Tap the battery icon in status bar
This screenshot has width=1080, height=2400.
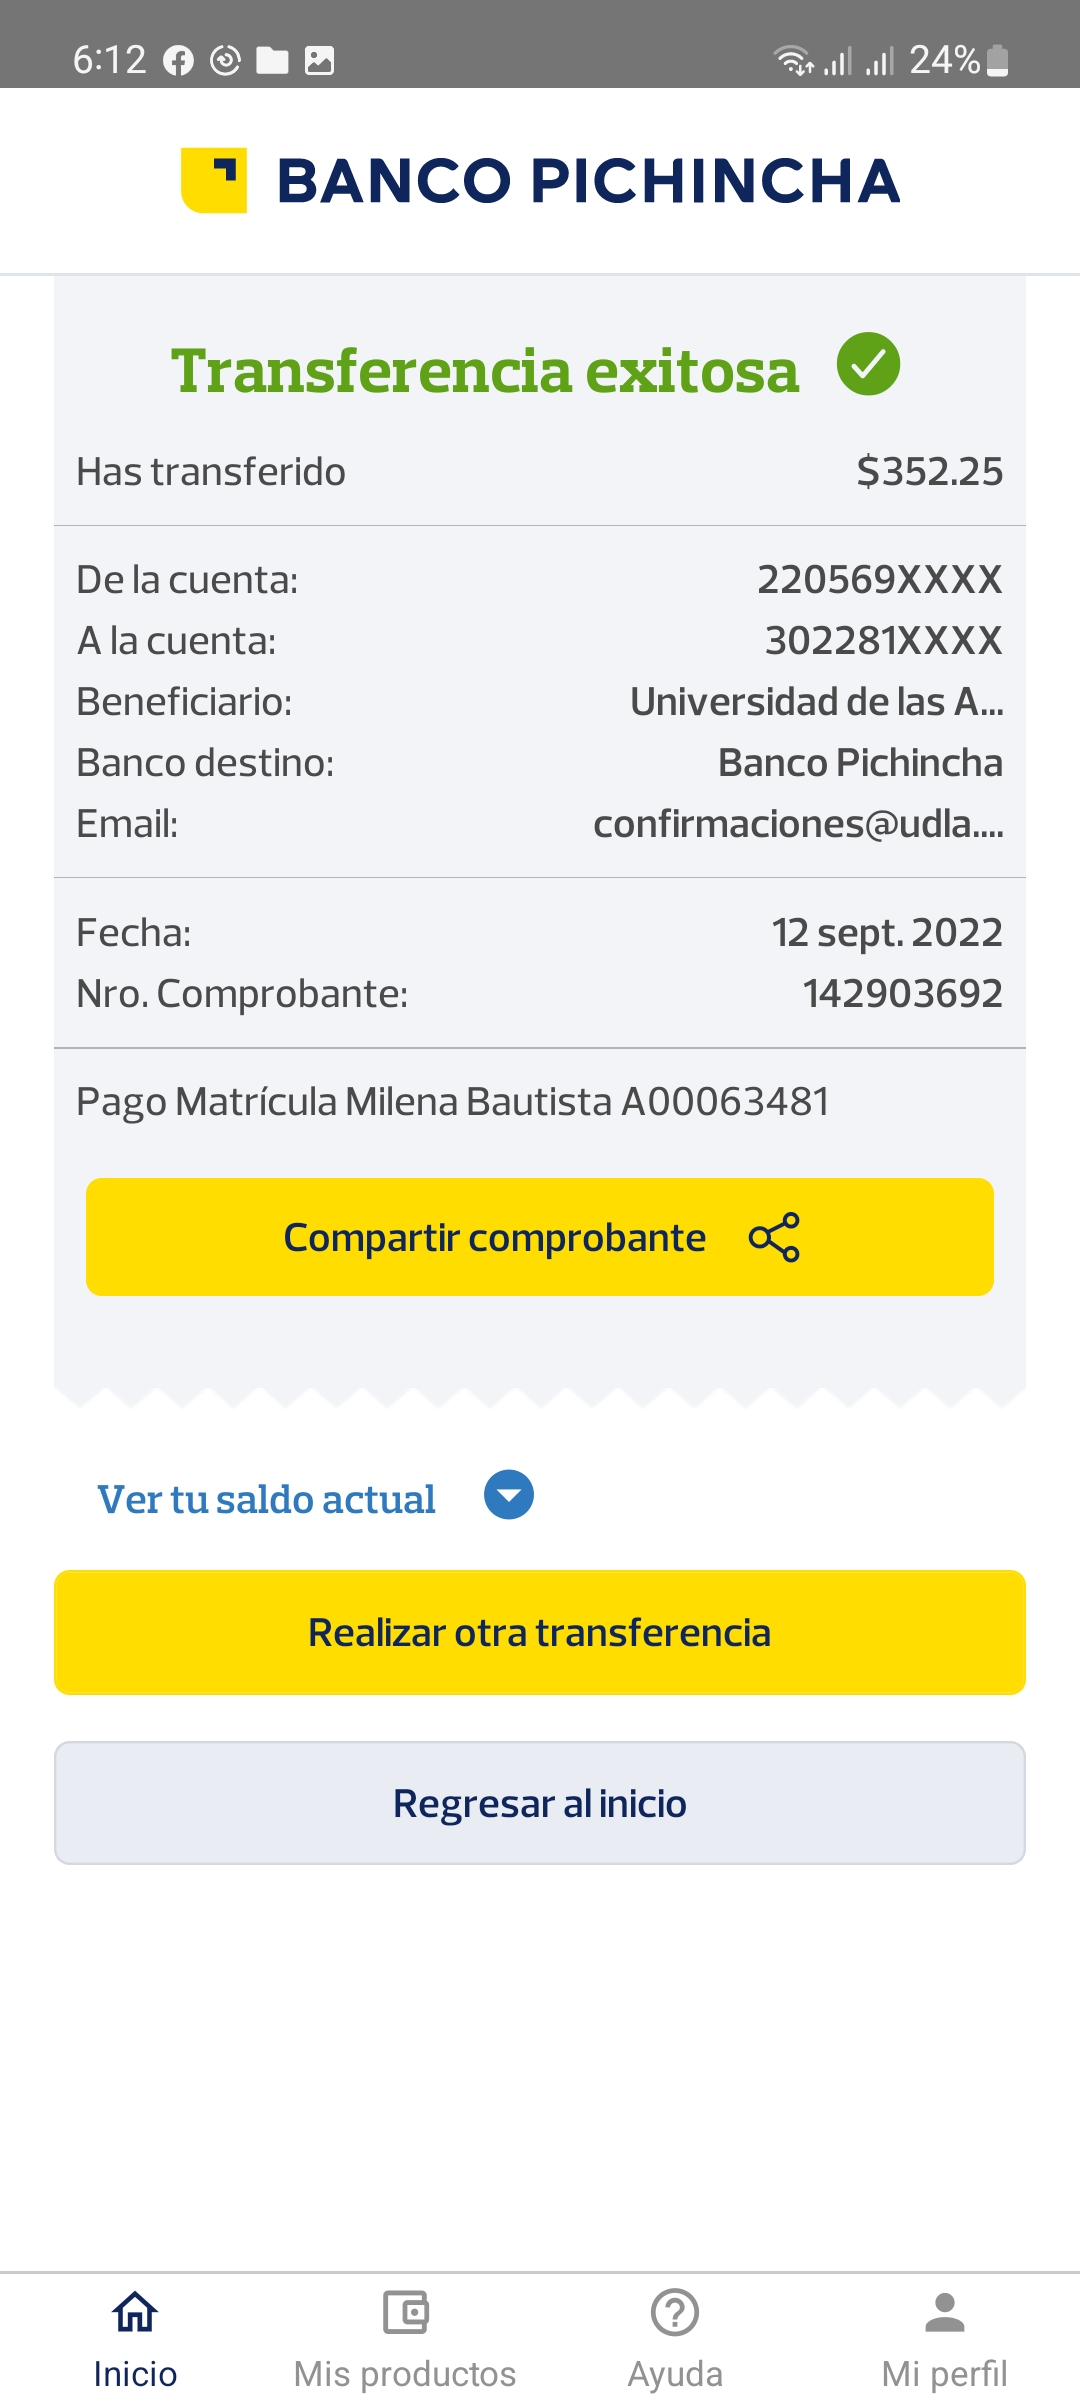coord(997,61)
